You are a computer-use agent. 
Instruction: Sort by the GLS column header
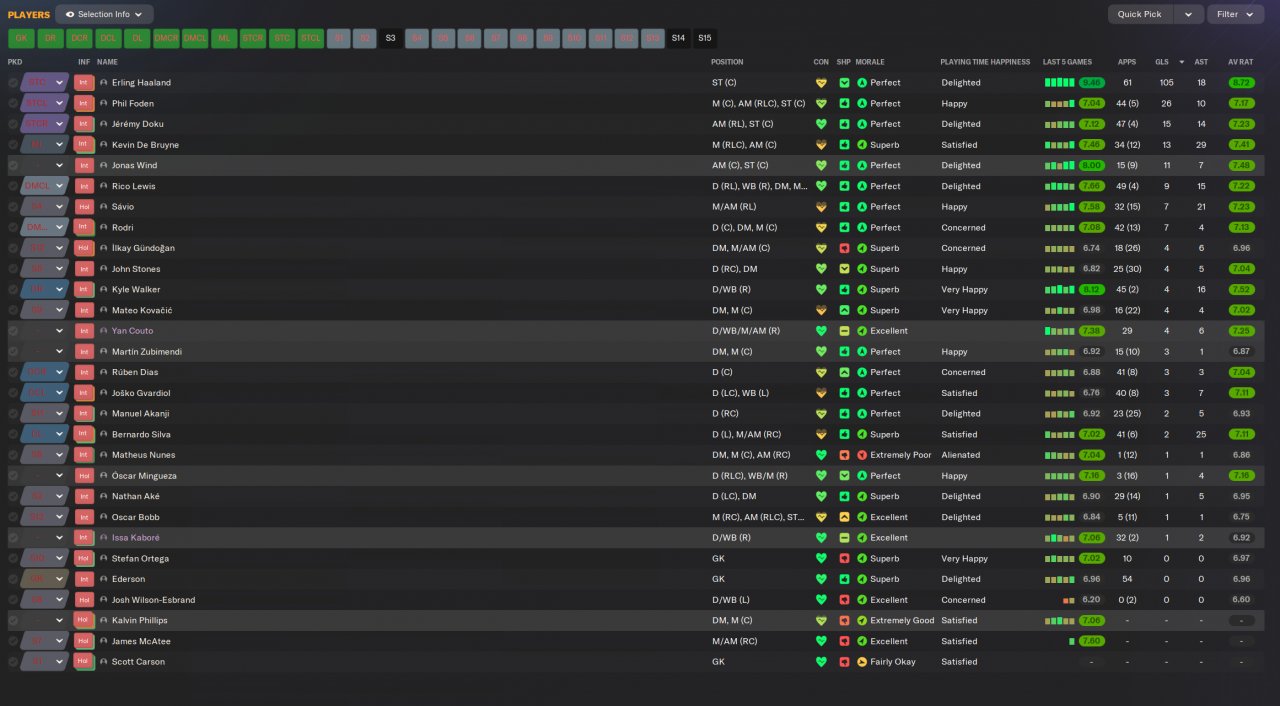(1161, 62)
